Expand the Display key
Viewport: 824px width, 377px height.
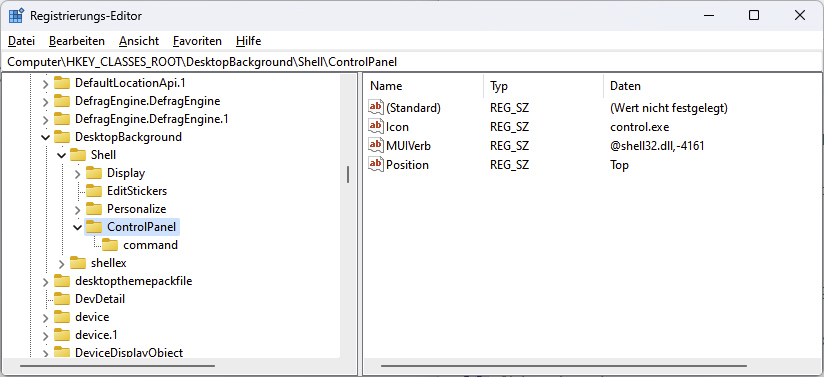(x=78, y=173)
